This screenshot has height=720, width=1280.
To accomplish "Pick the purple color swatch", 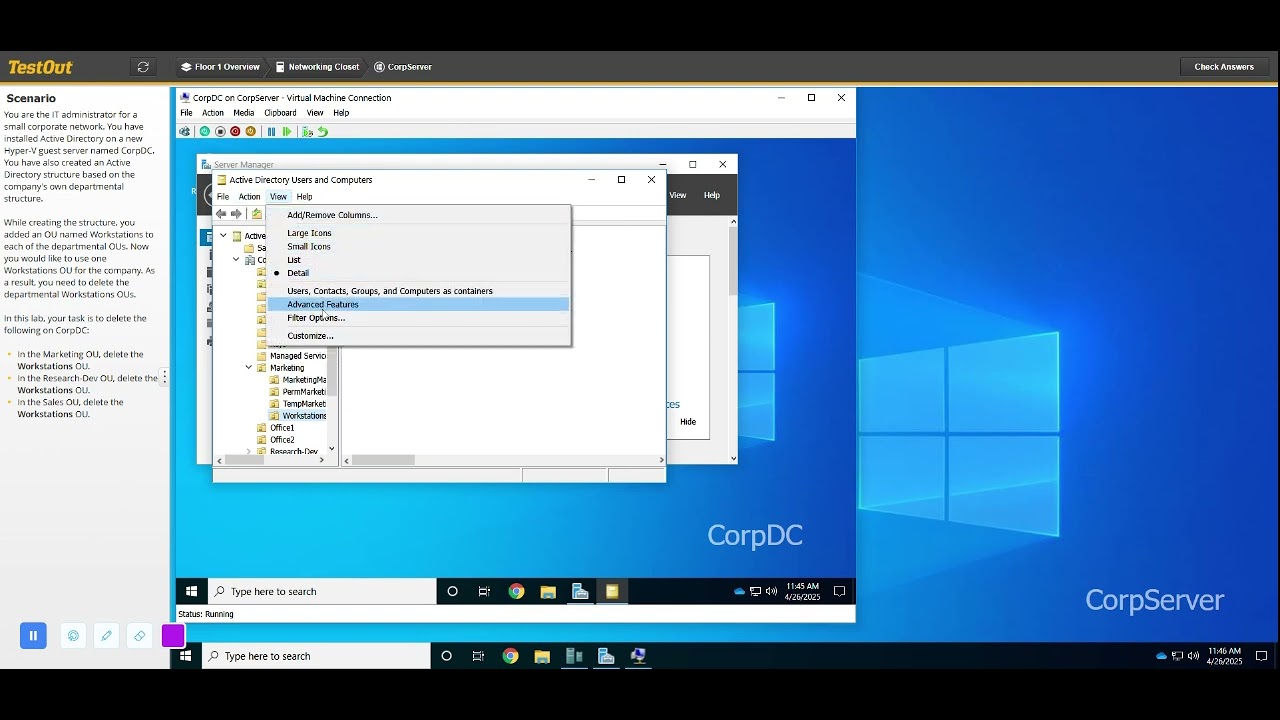I will tap(173, 635).
